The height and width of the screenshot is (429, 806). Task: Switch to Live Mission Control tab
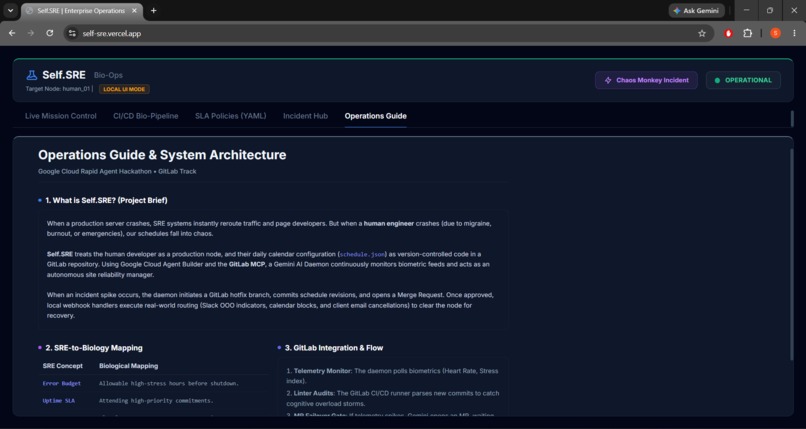tap(61, 116)
